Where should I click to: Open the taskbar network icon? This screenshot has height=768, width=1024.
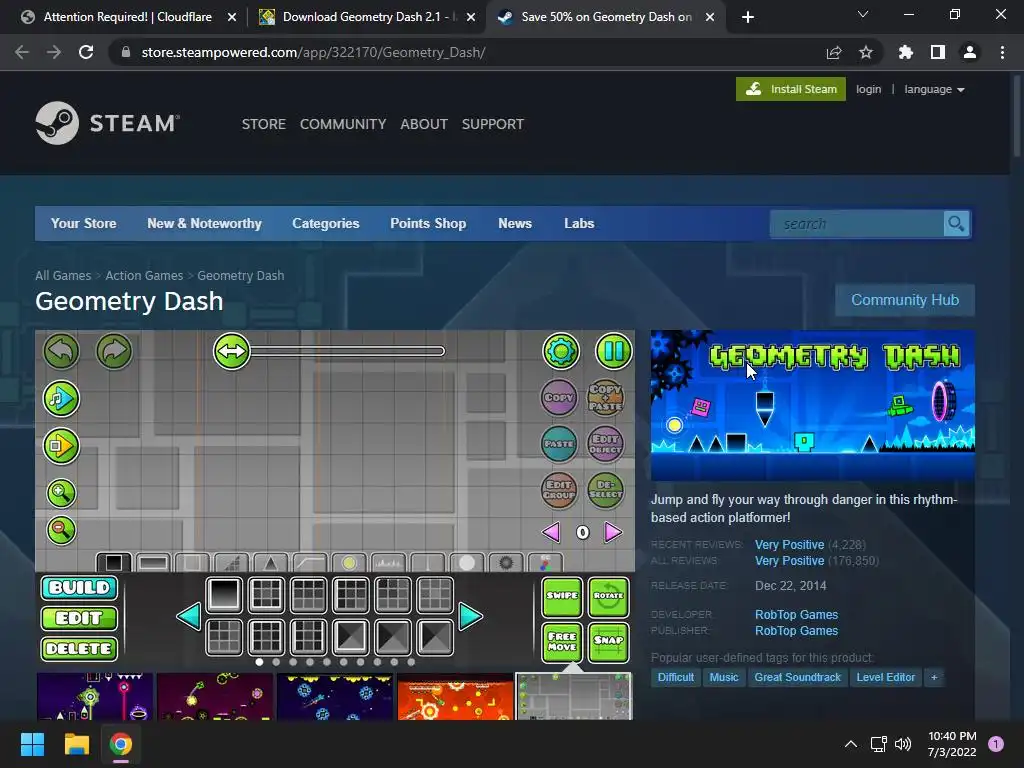tap(878, 744)
